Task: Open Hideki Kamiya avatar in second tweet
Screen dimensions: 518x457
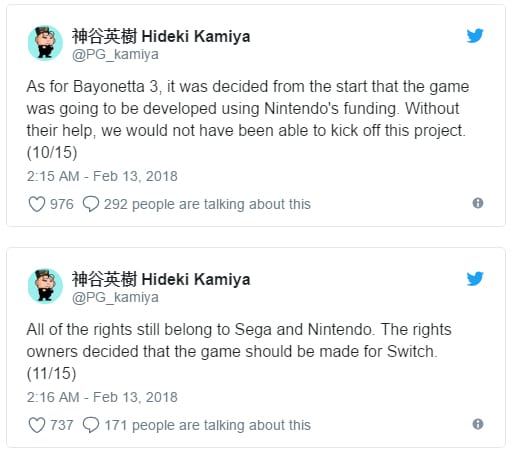Action: [x=45, y=286]
